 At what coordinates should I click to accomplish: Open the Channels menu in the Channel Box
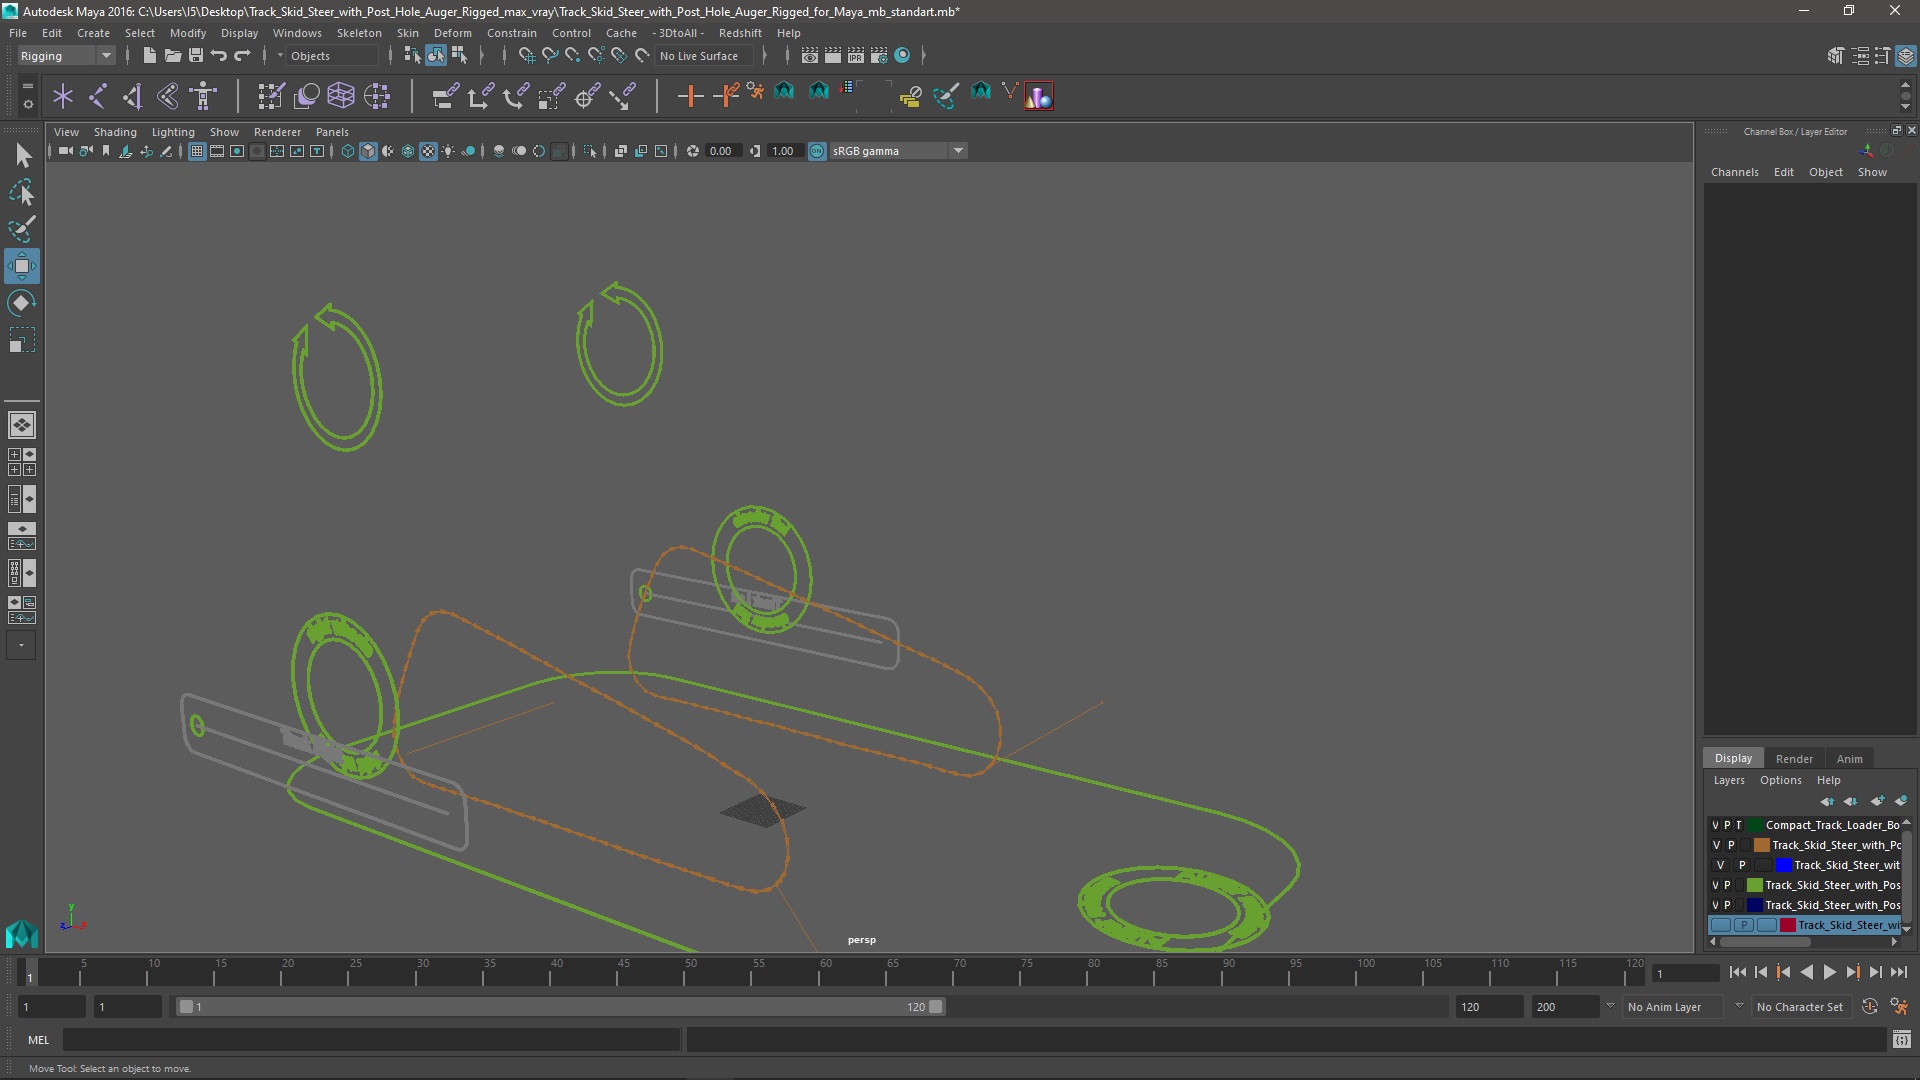(x=1734, y=172)
